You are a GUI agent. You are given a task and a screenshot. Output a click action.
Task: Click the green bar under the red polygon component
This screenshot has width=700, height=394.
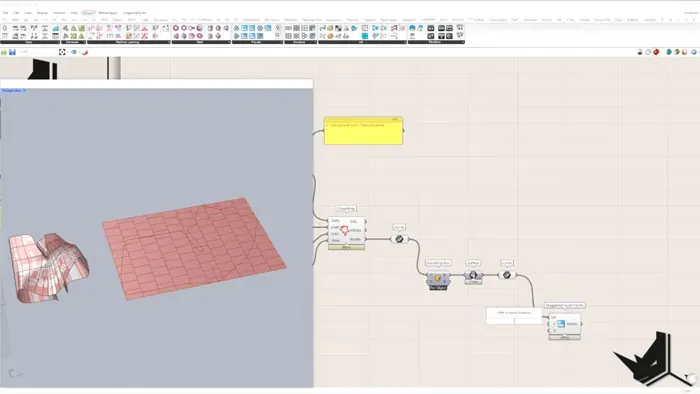(346, 247)
